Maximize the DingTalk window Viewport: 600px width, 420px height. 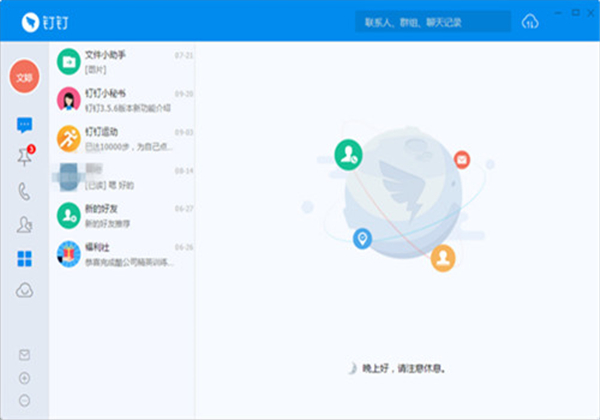pos(575,13)
